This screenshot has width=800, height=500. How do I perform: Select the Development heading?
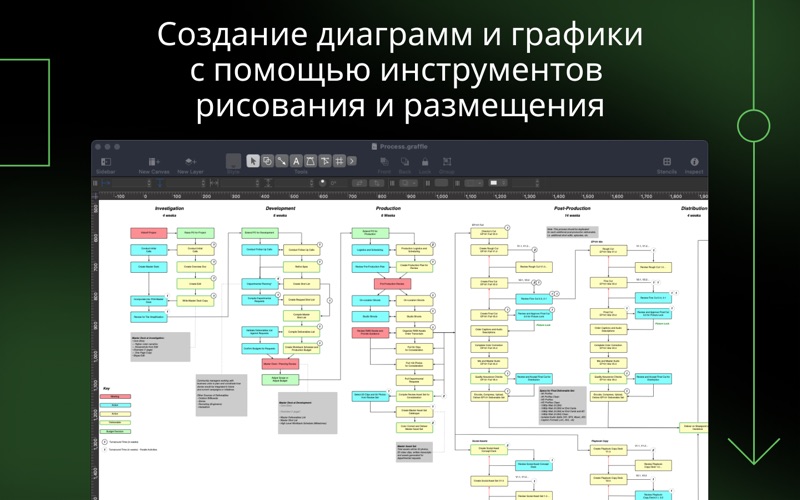[x=280, y=208]
